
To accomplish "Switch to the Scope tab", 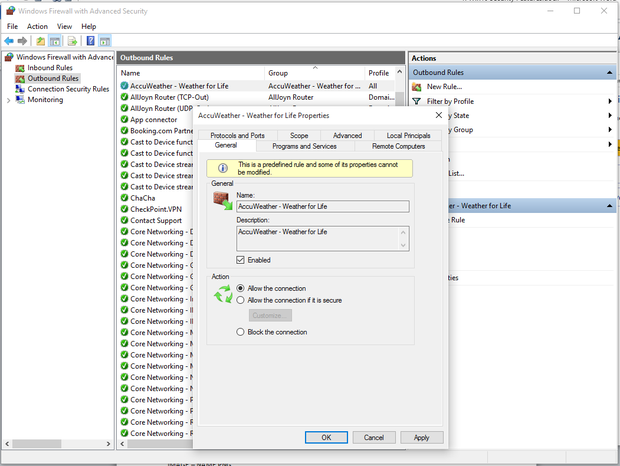I will [299, 135].
